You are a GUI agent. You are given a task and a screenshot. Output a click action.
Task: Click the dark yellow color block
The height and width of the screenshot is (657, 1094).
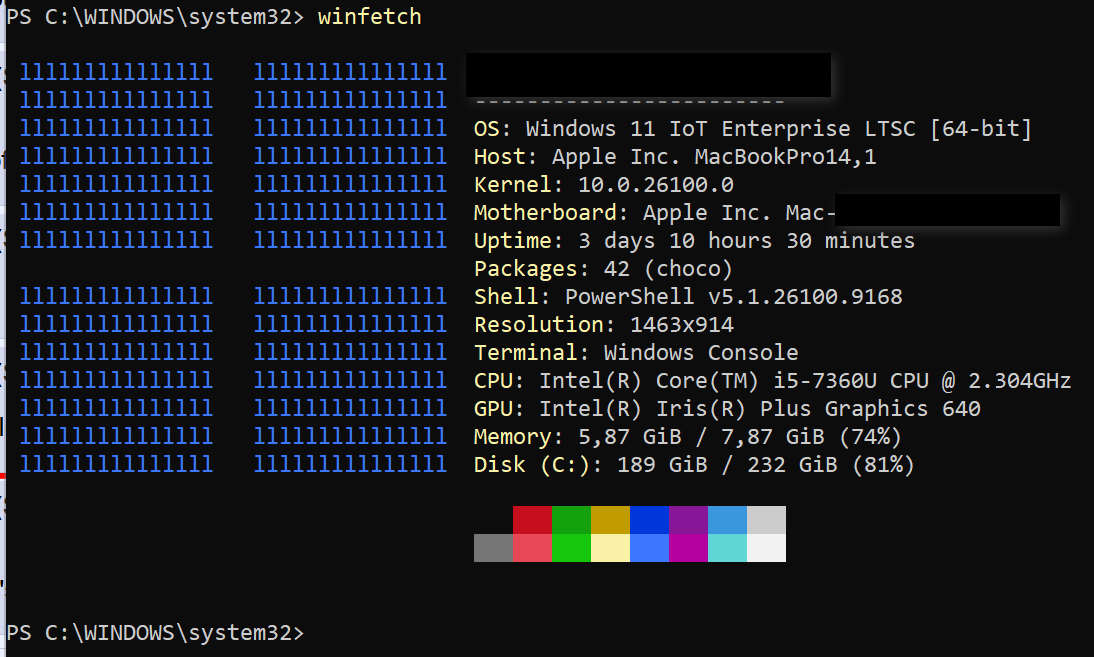tap(610, 520)
